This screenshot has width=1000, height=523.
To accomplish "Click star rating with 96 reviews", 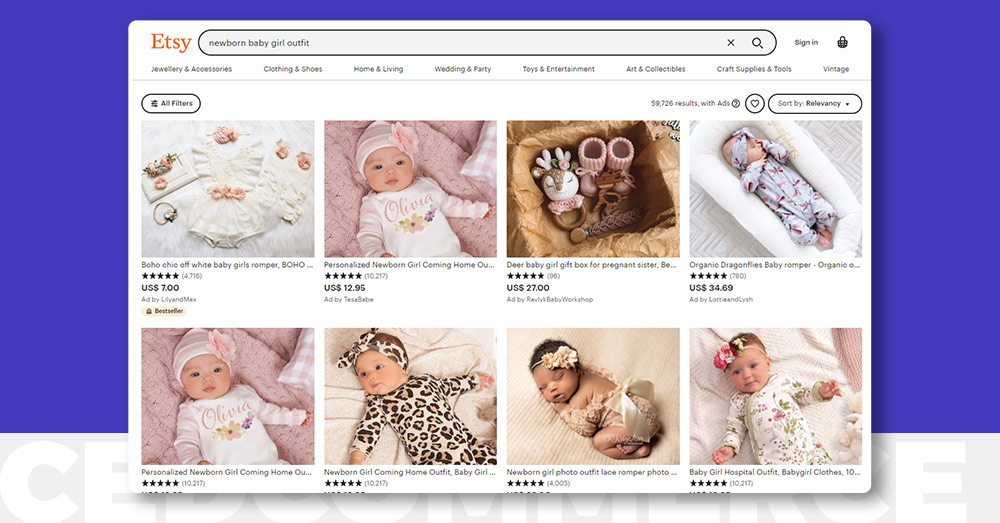I will coord(533,276).
